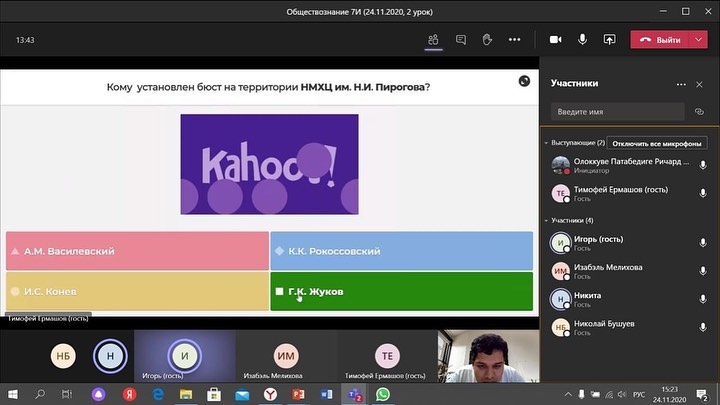Select Изабэль Мелихова tile in video strip
This screenshot has height=405, width=720.
286,356
